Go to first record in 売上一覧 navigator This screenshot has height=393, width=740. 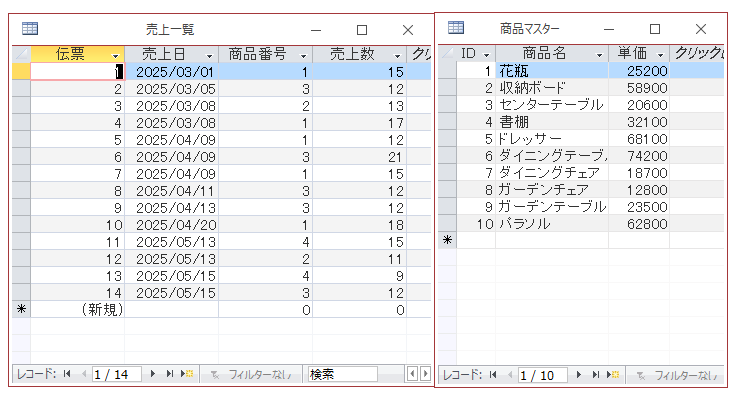click(67, 374)
